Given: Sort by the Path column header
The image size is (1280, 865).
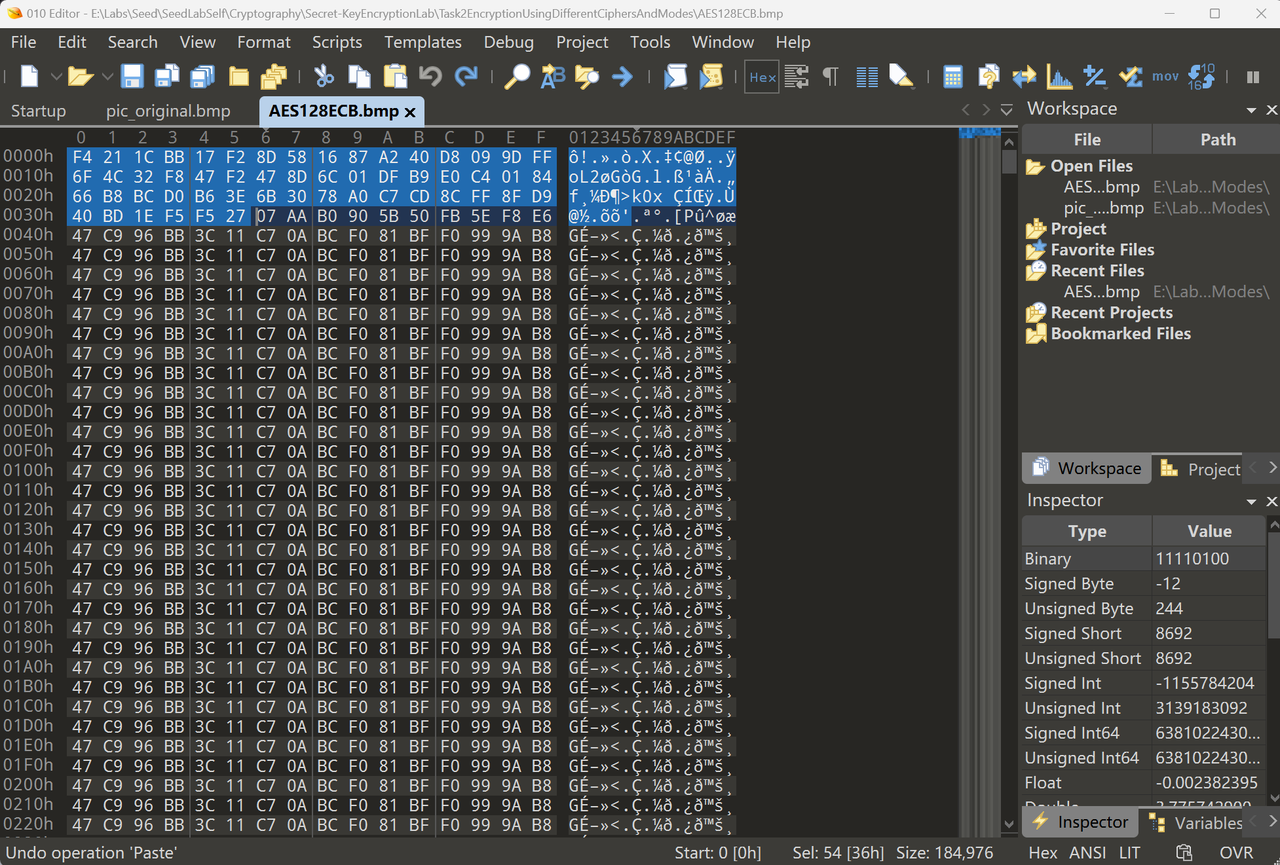Looking at the screenshot, I should (1217, 140).
